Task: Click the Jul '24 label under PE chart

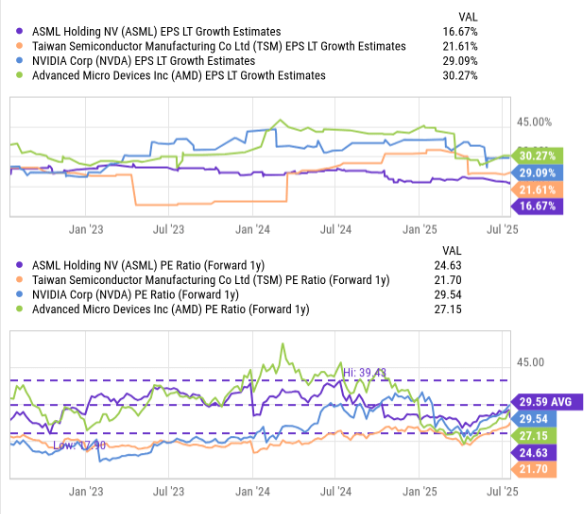Action: pyautogui.click(x=336, y=492)
